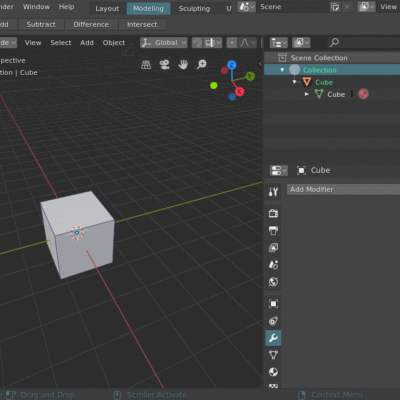Collapse the Collection tree arrow
400x400 pixels.
(282, 70)
